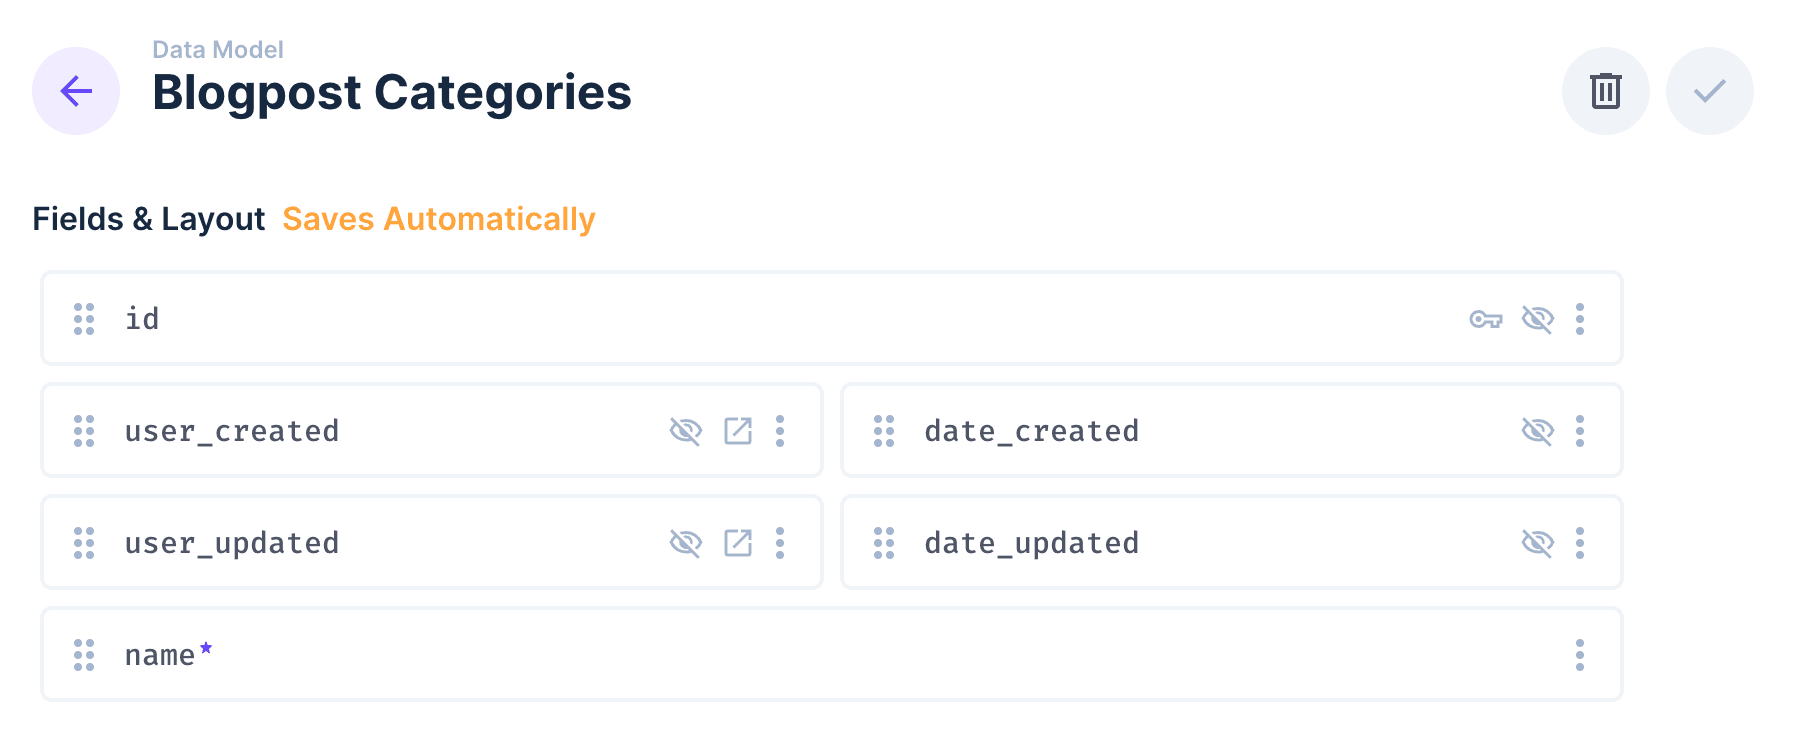Grab the drag handle of name field

(84, 655)
